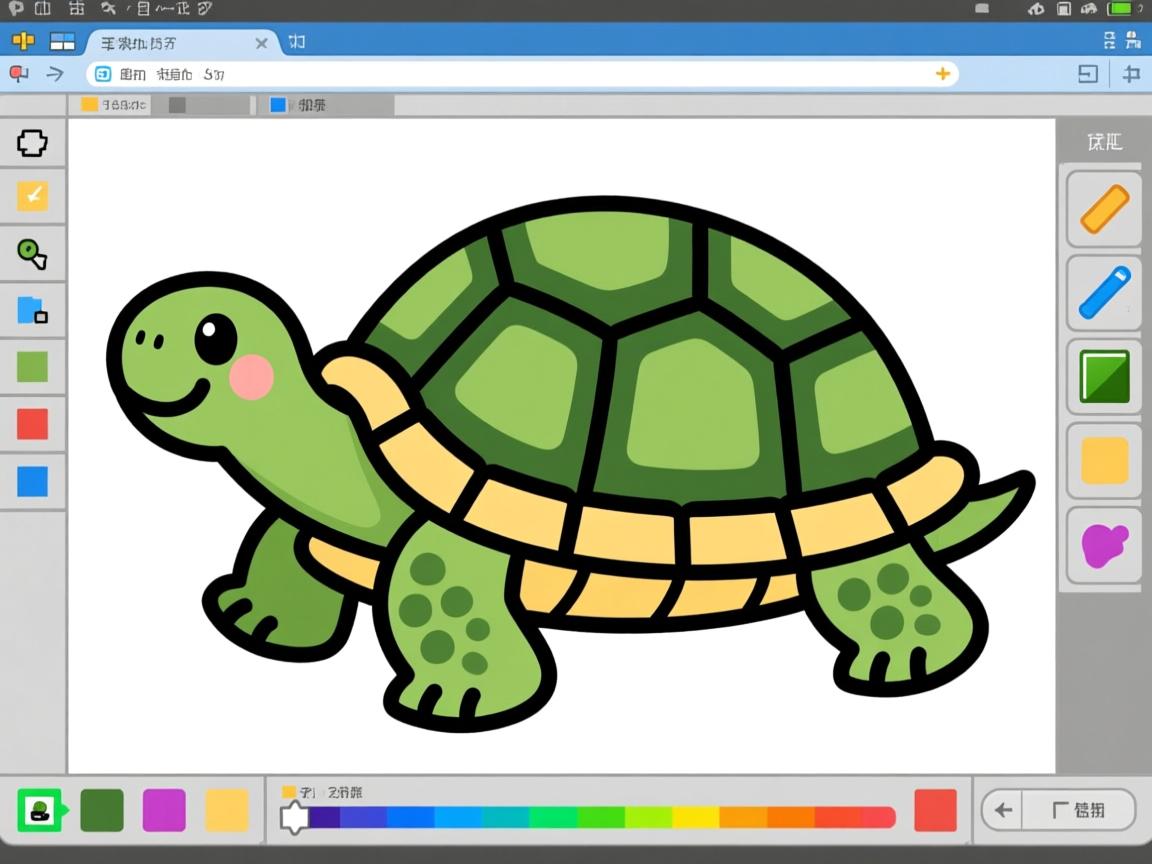Click the address bar input field
Viewport: 1152px width, 864px height.
pyautogui.click(x=520, y=74)
